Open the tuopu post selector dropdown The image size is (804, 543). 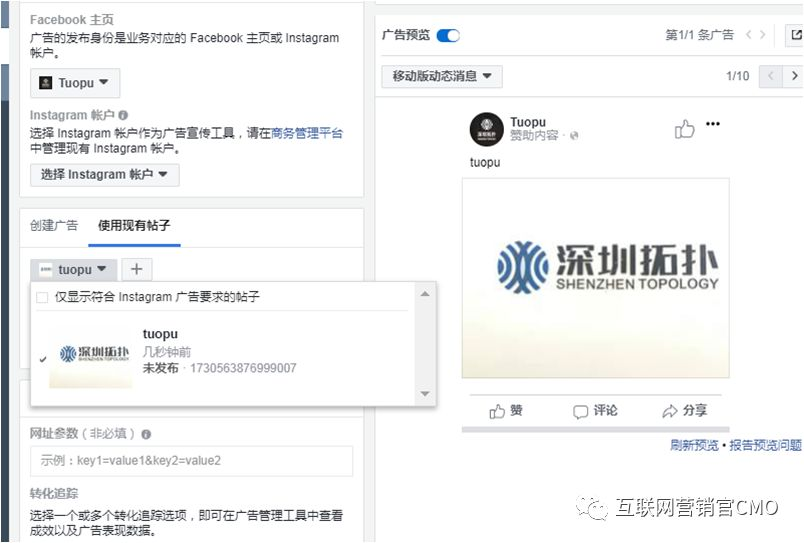(x=73, y=270)
